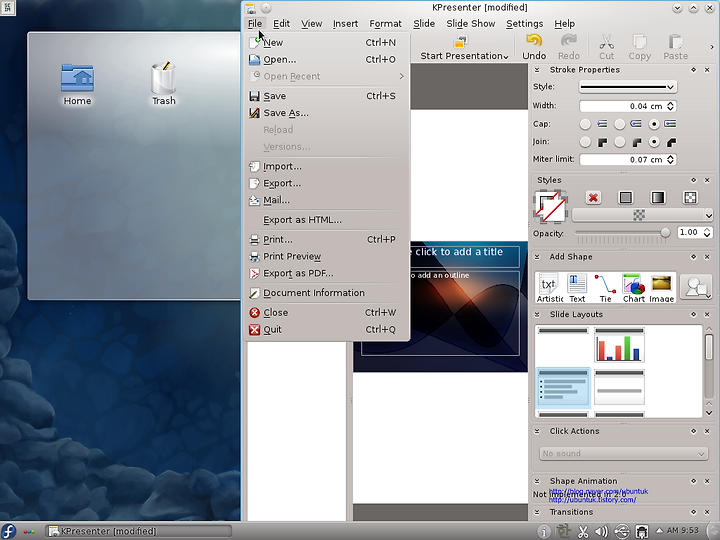
Task: Open the Slide Show menu
Action: (471, 23)
